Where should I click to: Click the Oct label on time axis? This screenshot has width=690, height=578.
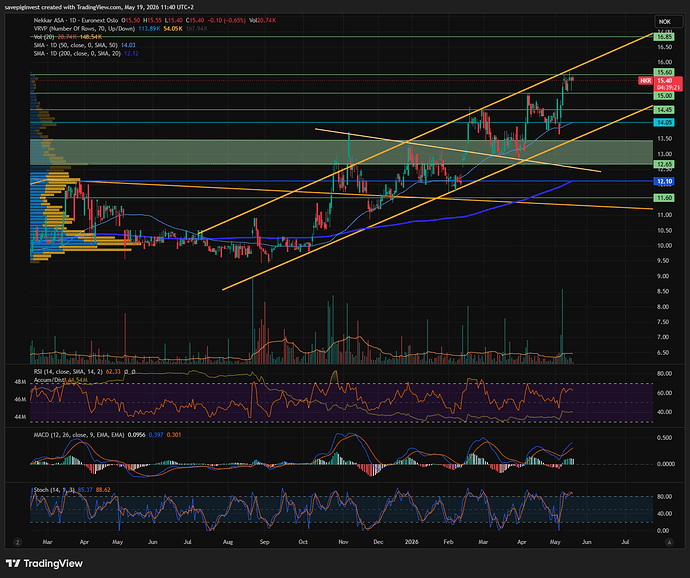(x=303, y=542)
